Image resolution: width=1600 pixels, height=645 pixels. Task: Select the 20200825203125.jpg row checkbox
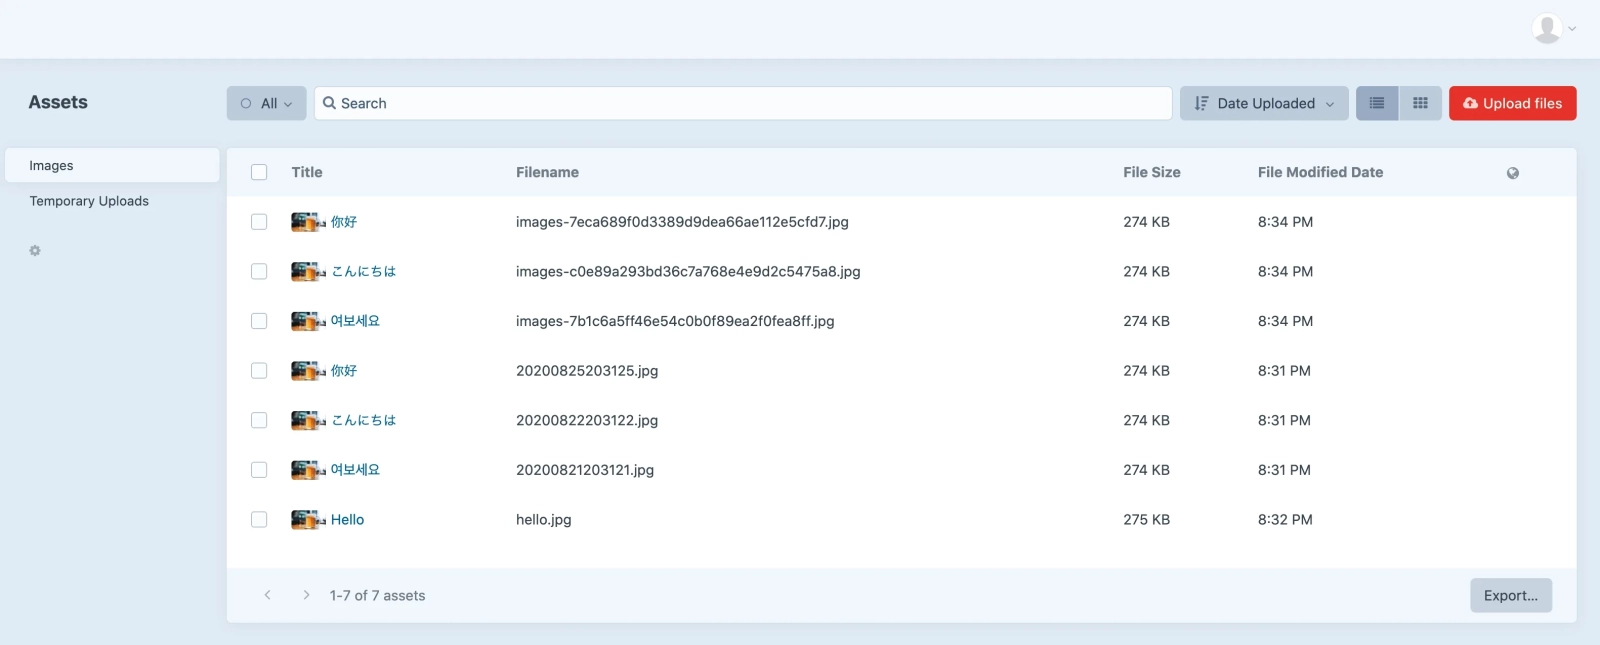point(259,371)
